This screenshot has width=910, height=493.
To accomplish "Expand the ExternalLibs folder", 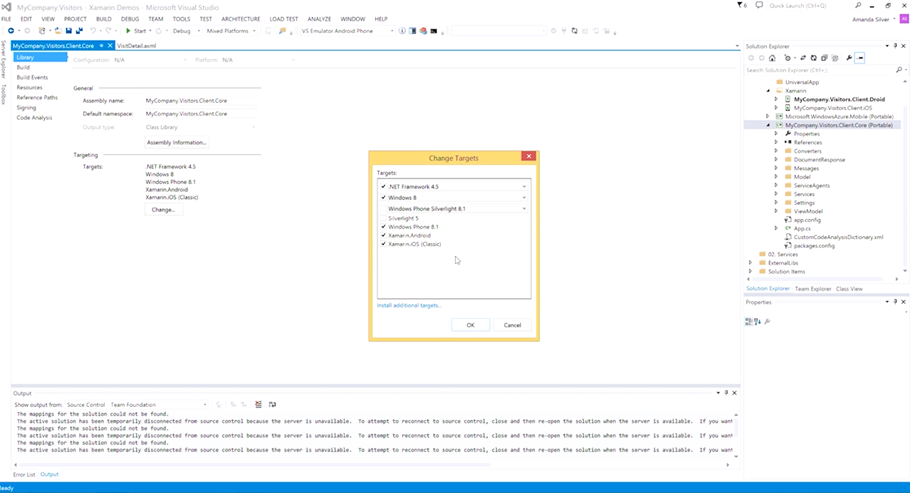I will [750, 263].
